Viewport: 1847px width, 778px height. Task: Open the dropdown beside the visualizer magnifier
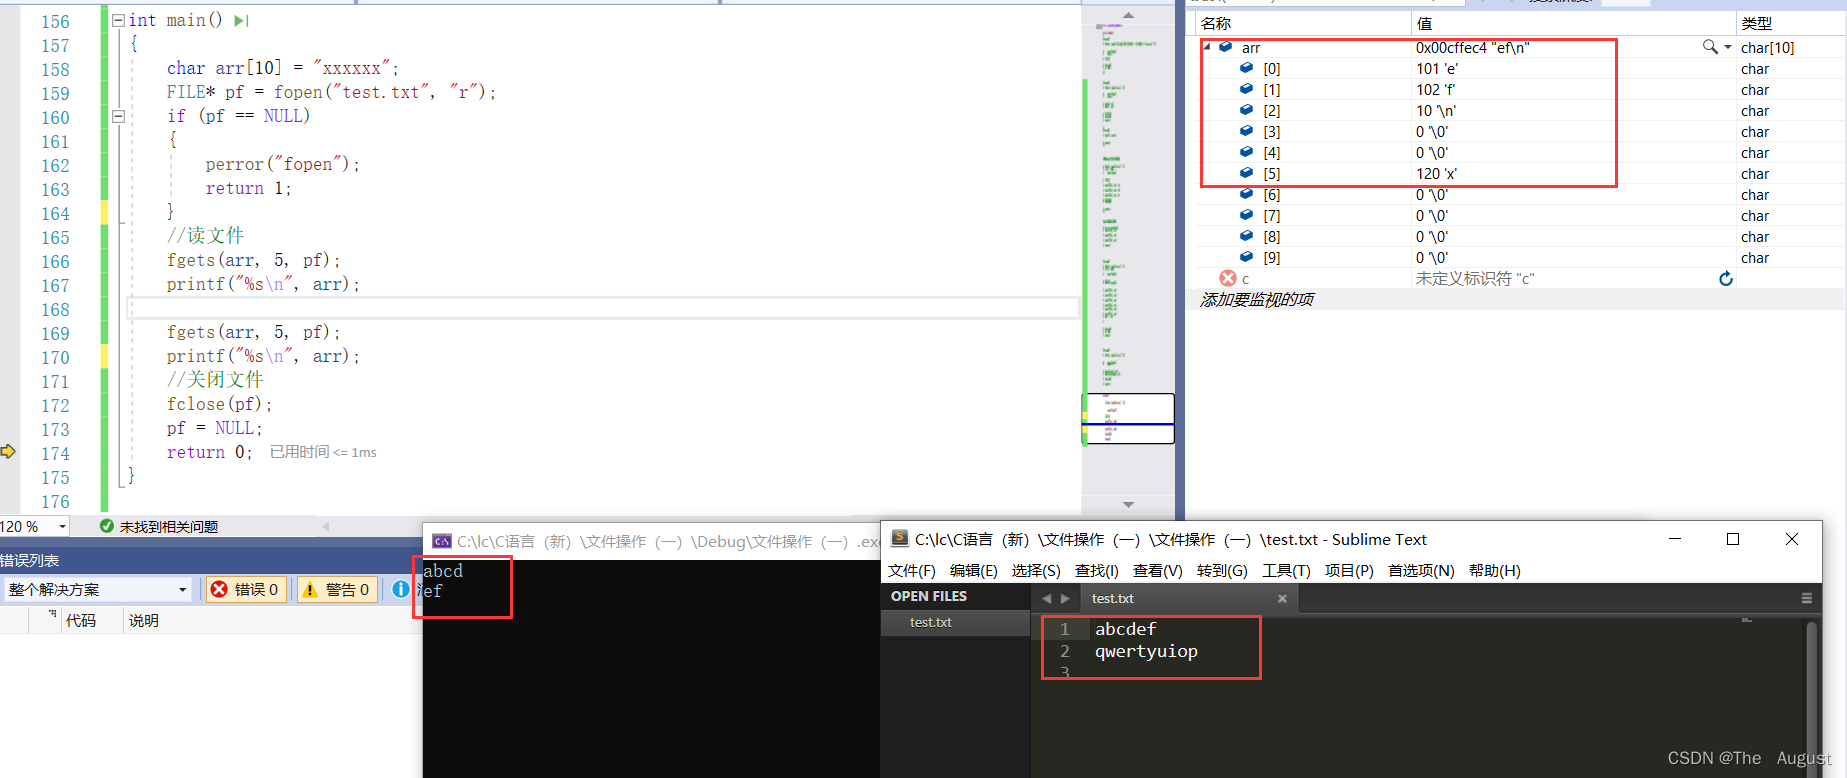1728,47
